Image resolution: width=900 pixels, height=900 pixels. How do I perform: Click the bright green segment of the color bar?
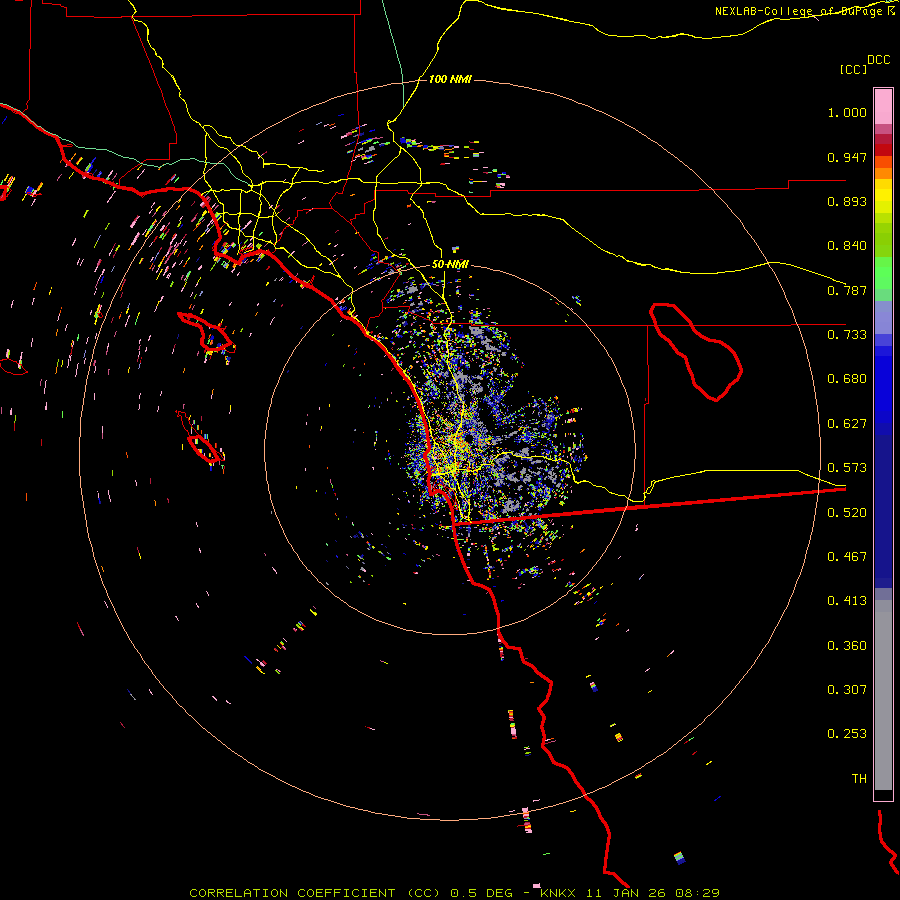(883, 273)
